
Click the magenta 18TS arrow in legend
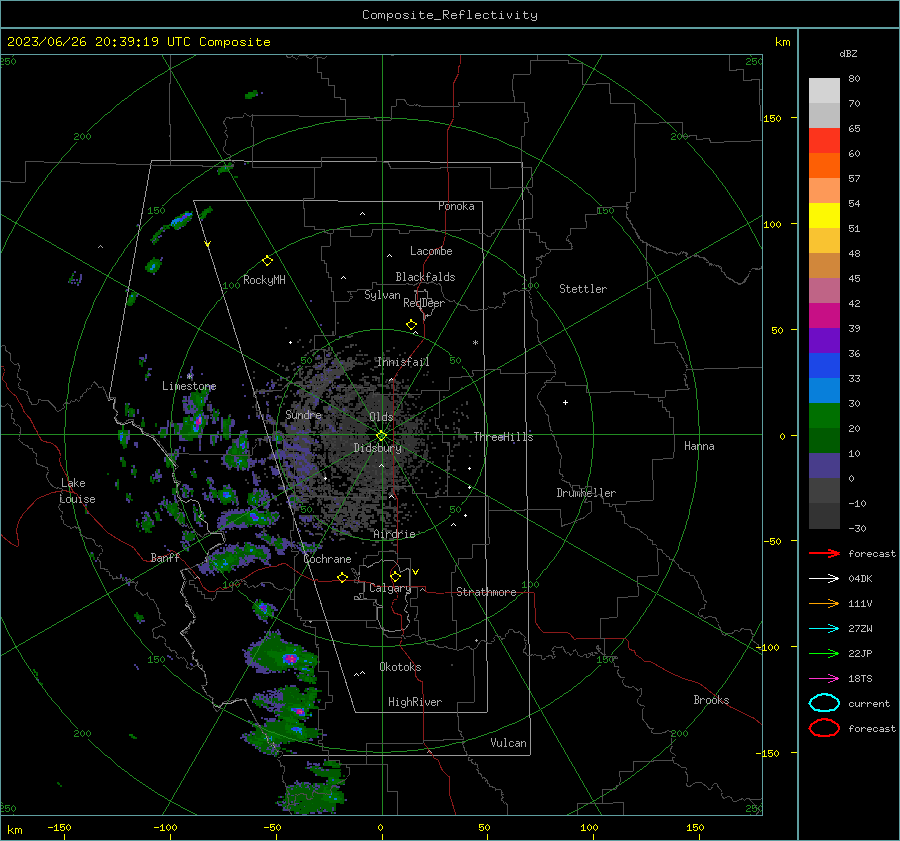[x=824, y=679]
